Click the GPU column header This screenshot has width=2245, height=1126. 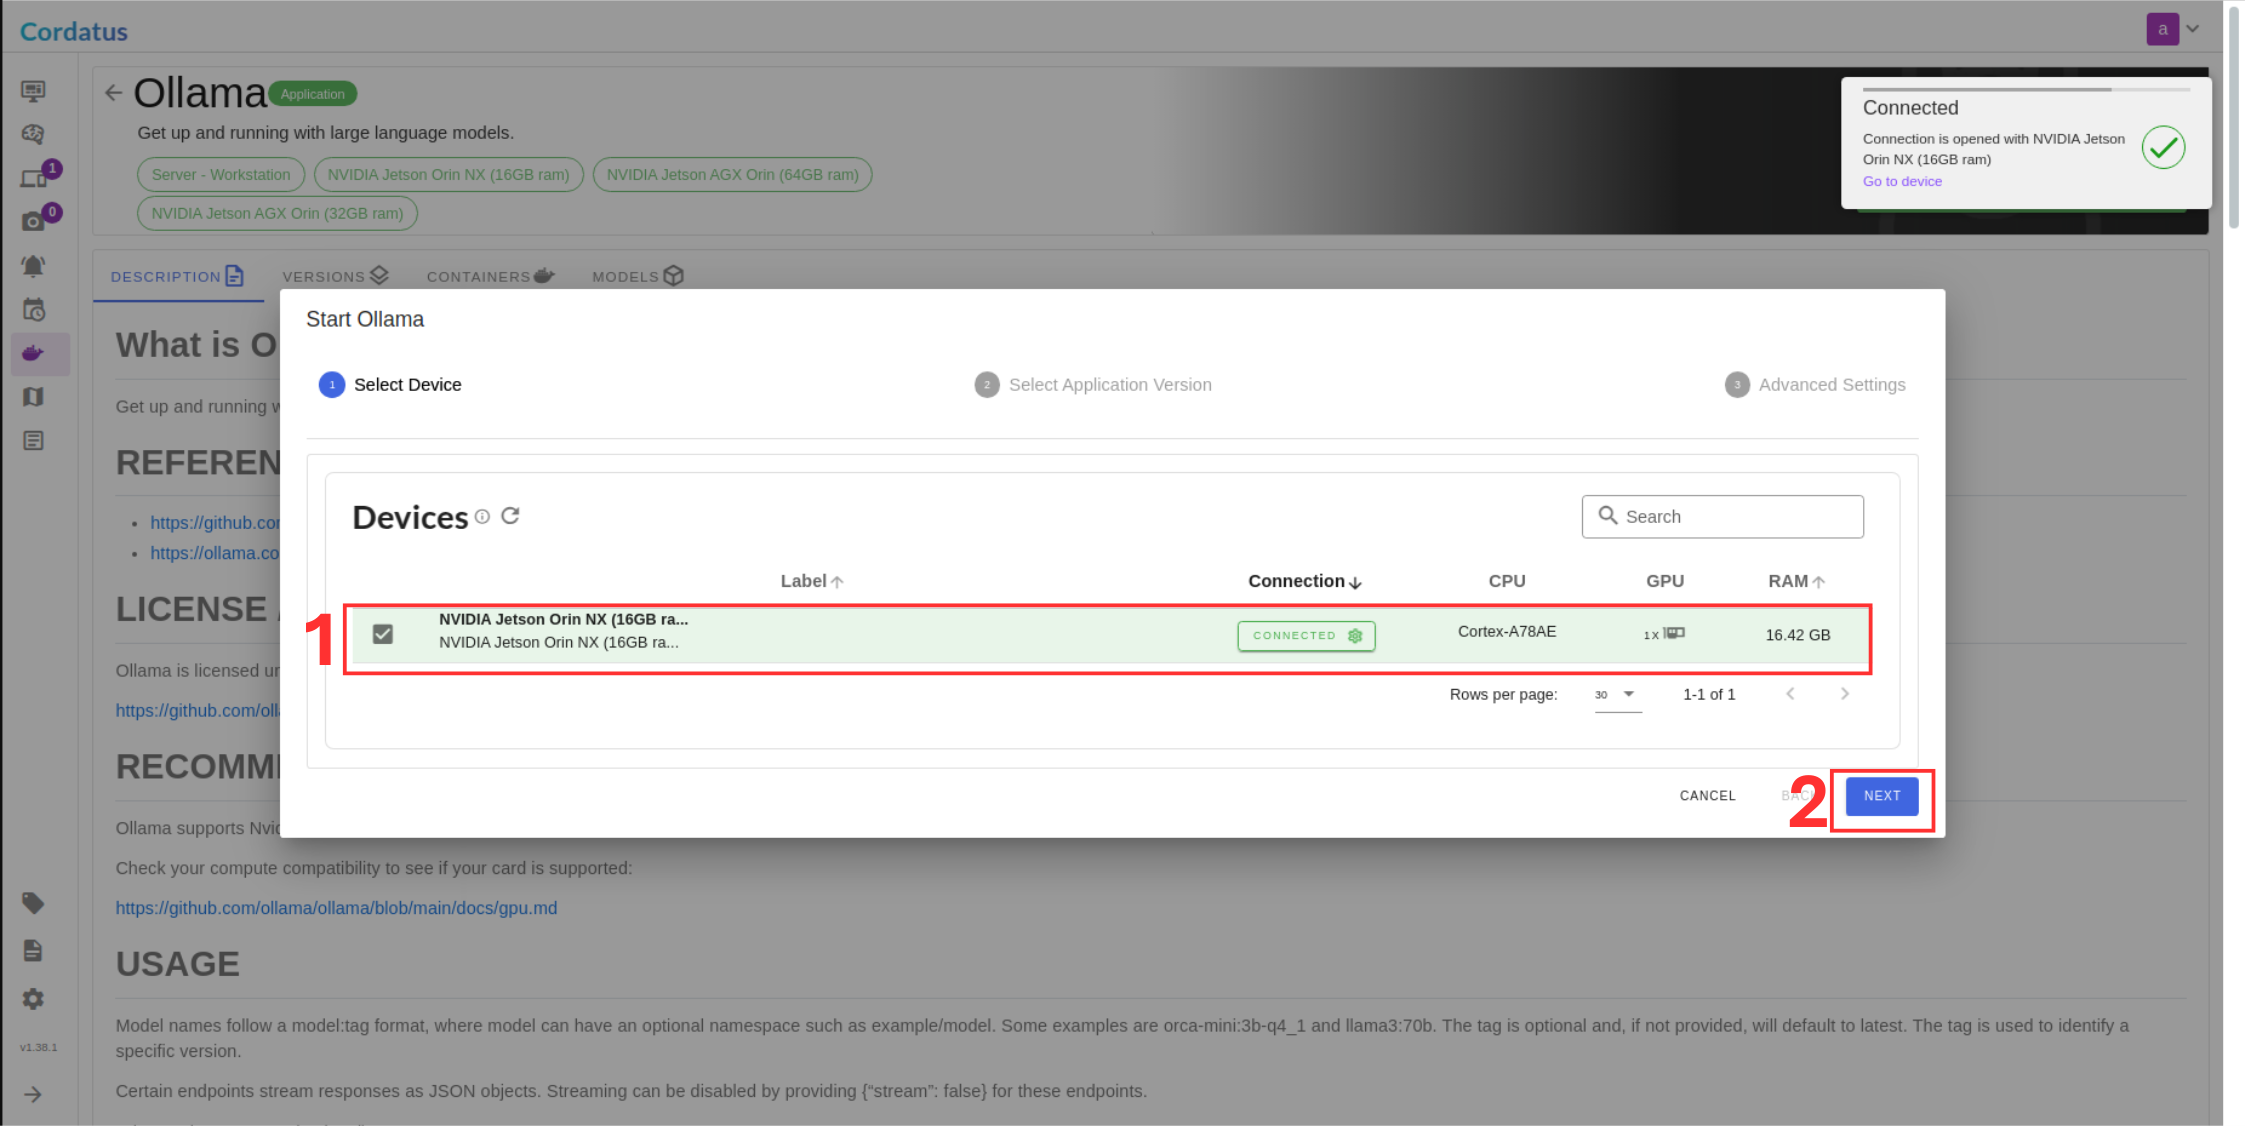click(1664, 581)
